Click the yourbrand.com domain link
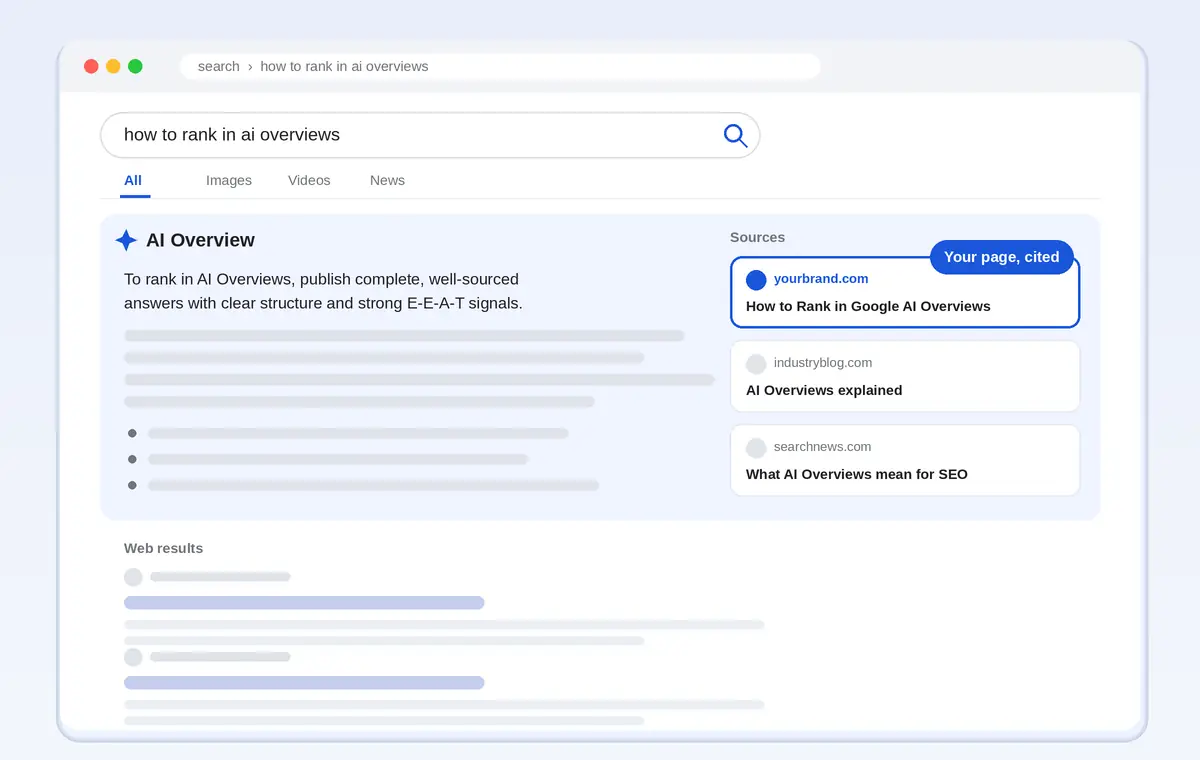The width and height of the screenshot is (1200, 760). 821,279
